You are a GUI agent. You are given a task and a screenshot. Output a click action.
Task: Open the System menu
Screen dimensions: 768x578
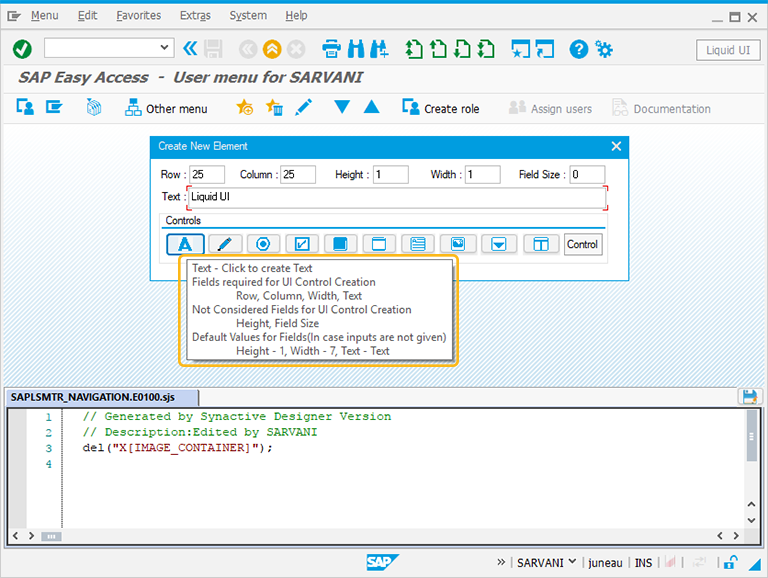[248, 16]
